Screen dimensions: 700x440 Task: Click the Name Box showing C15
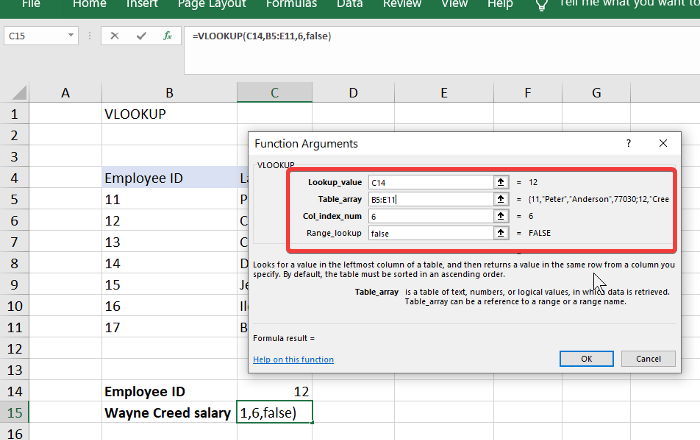[x=36, y=36]
